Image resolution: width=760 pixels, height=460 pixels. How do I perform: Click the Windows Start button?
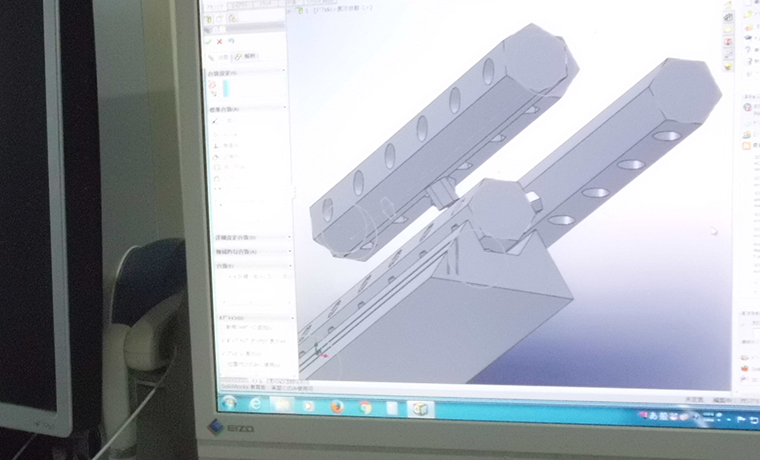228,403
